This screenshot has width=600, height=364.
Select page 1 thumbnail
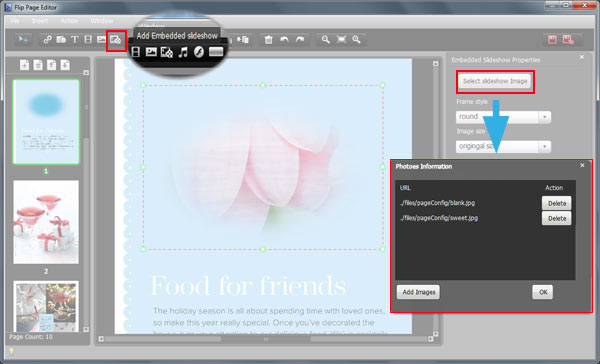click(x=46, y=122)
